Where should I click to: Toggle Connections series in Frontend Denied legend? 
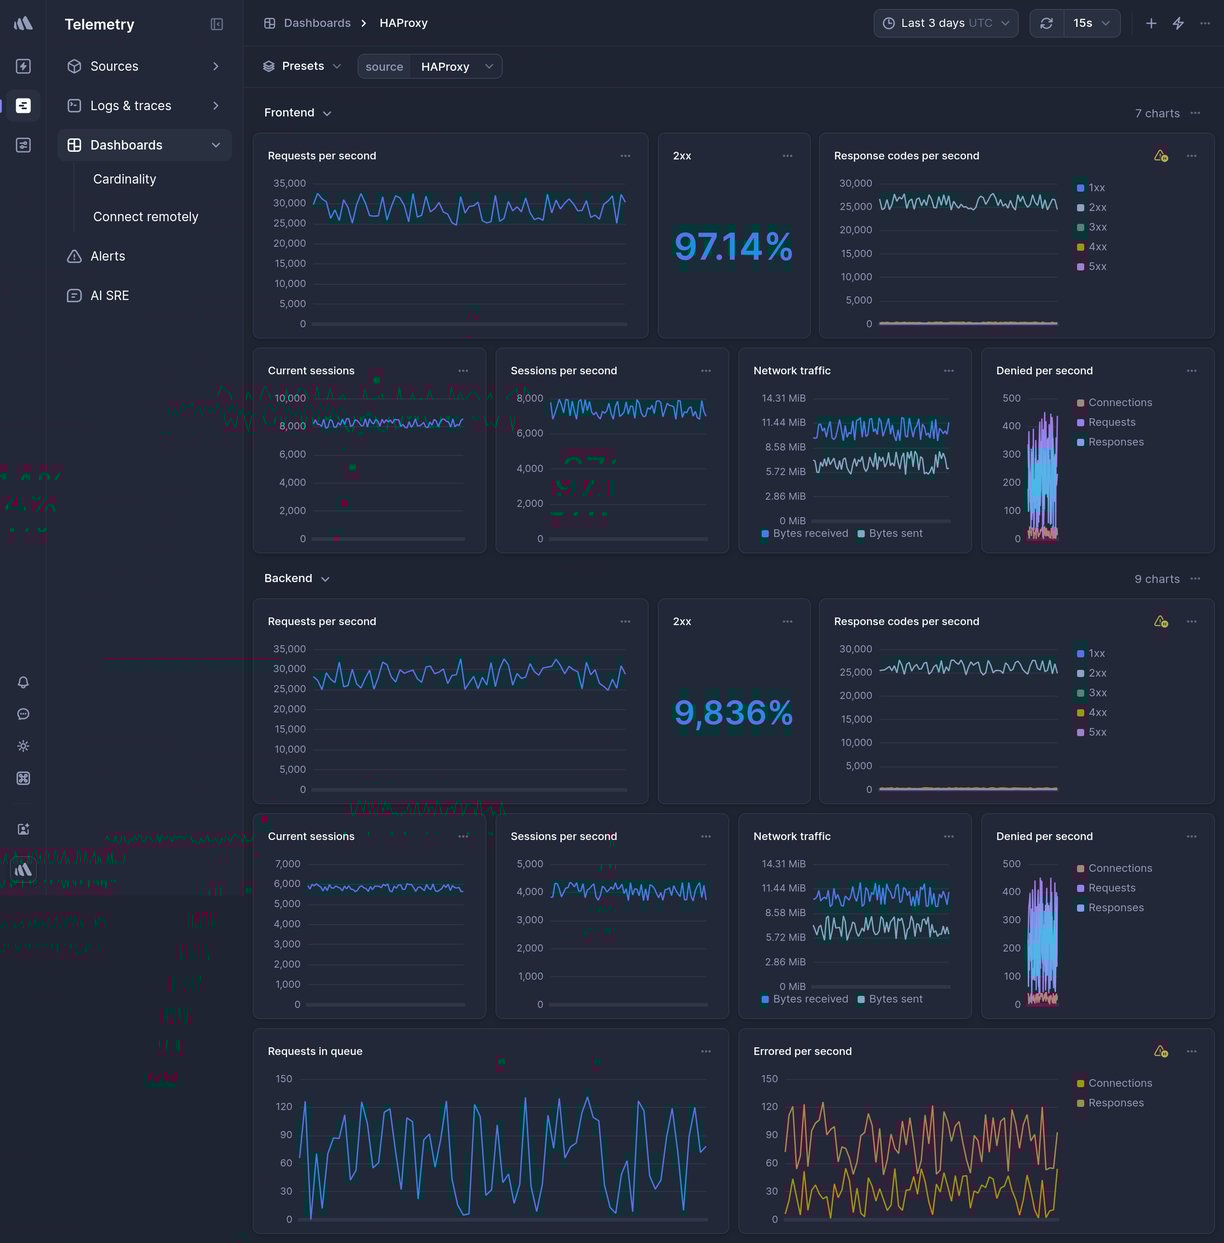coord(1119,403)
